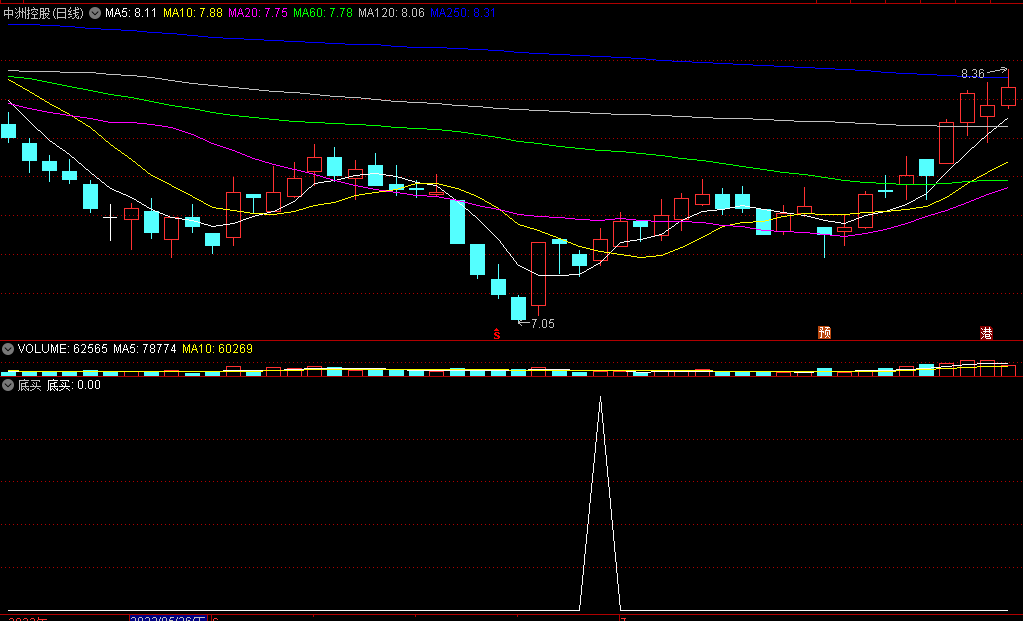This screenshot has width=1023, height=621.
Task: Open the orange 预 forecast marker
Action: point(825,333)
